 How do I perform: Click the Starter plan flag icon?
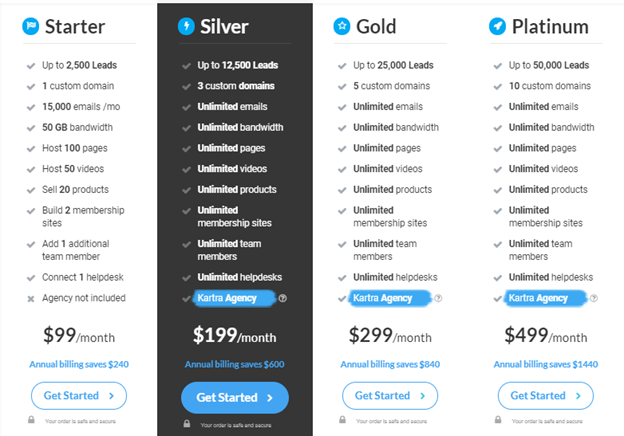click(x=31, y=26)
